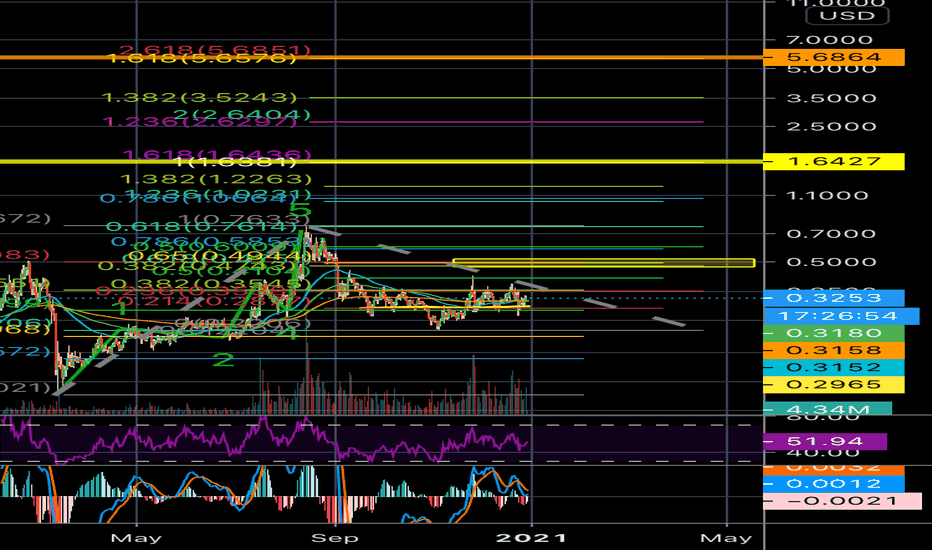Select the 0.65(0.4944) Fibonacci level label
The image size is (932, 550).
pos(219,256)
